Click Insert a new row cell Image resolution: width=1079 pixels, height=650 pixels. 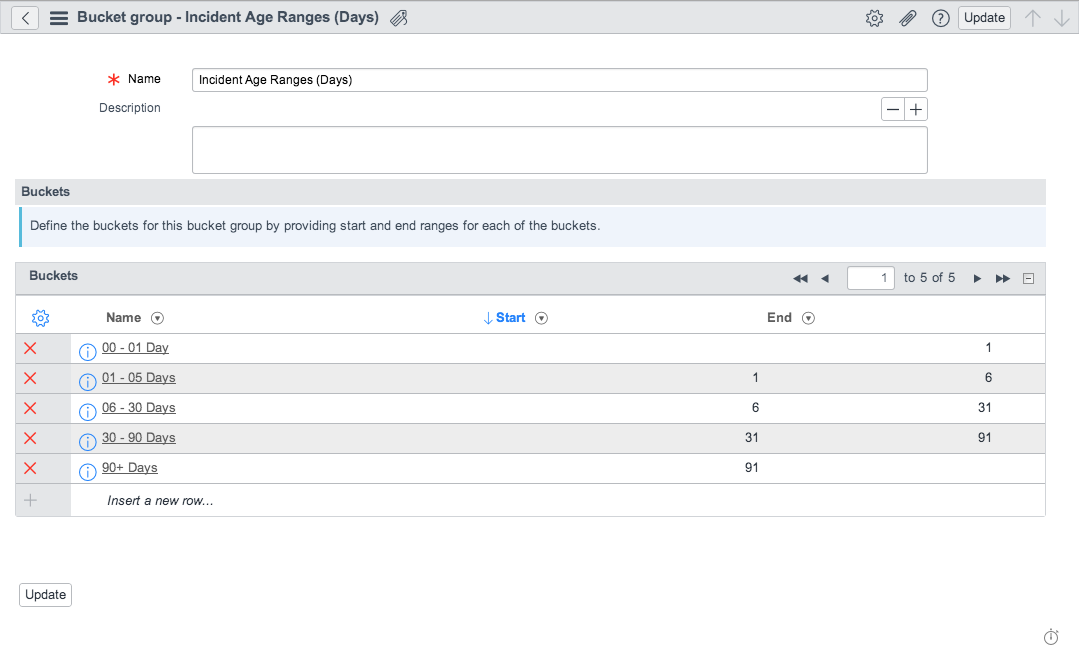pyautogui.click(x=160, y=501)
